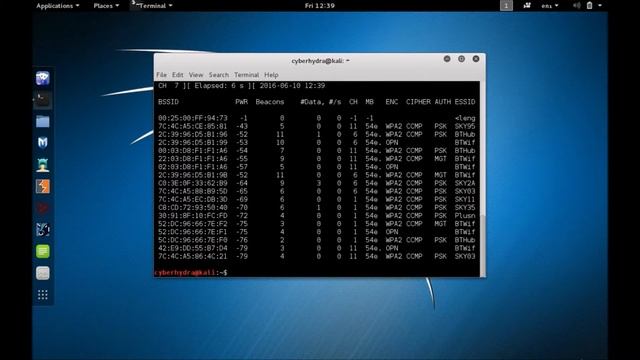640x360 pixels.
Task: Open the dock icon below the red one
Action: pyautogui.click(x=43, y=230)
